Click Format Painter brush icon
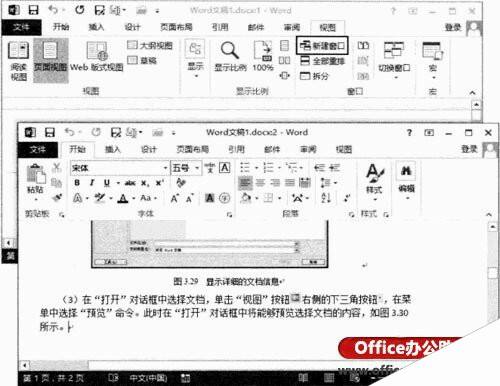500x386 pixels. (x=57, y=198)
